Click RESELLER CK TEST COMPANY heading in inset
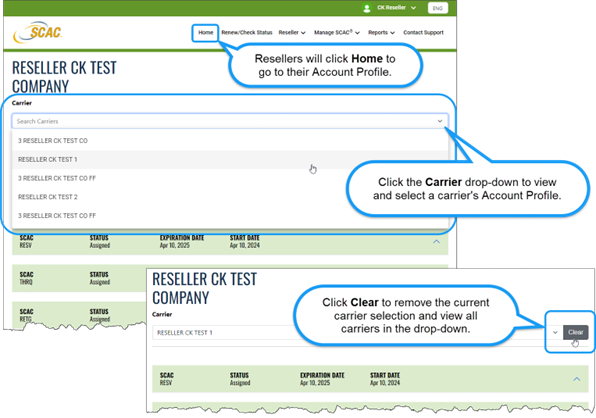The width and height of the screenshot is (596, 418). point(204,288)
